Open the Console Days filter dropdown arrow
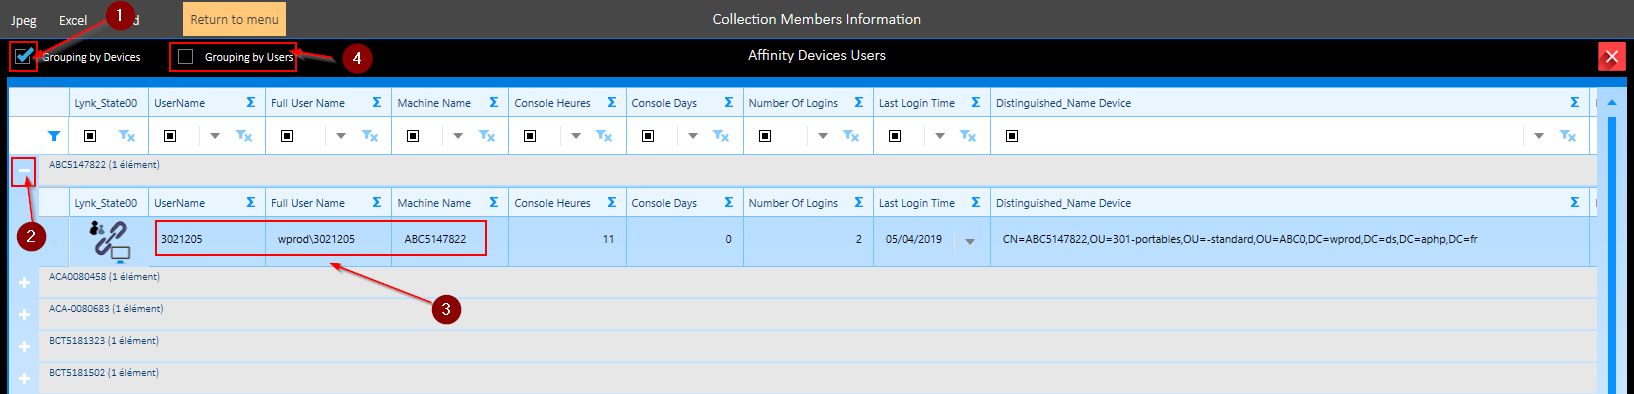 [x=693, y=136]
